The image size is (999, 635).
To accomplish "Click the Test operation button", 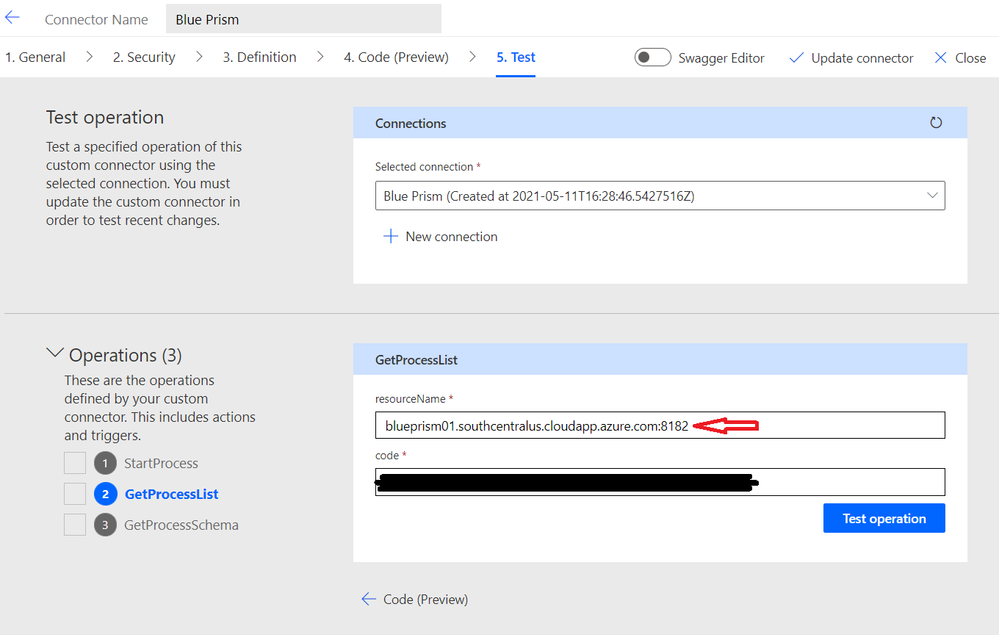I will [884, 518].
